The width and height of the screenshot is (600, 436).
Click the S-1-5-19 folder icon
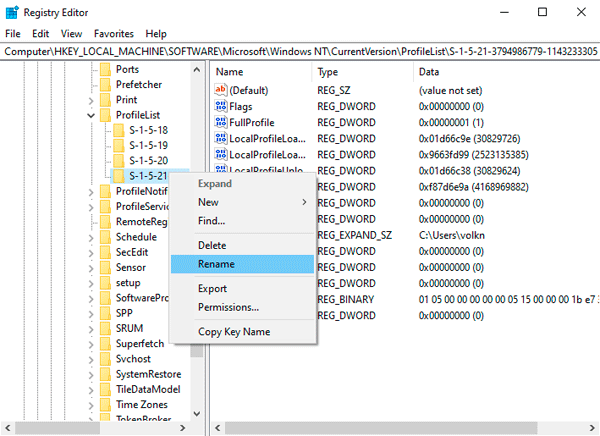tap(119, 146)
